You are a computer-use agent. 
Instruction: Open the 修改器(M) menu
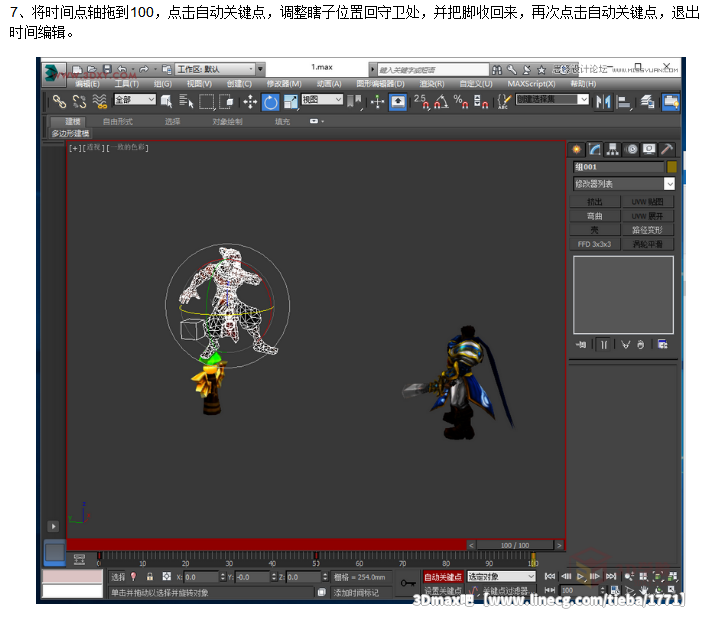pos(284,84)
